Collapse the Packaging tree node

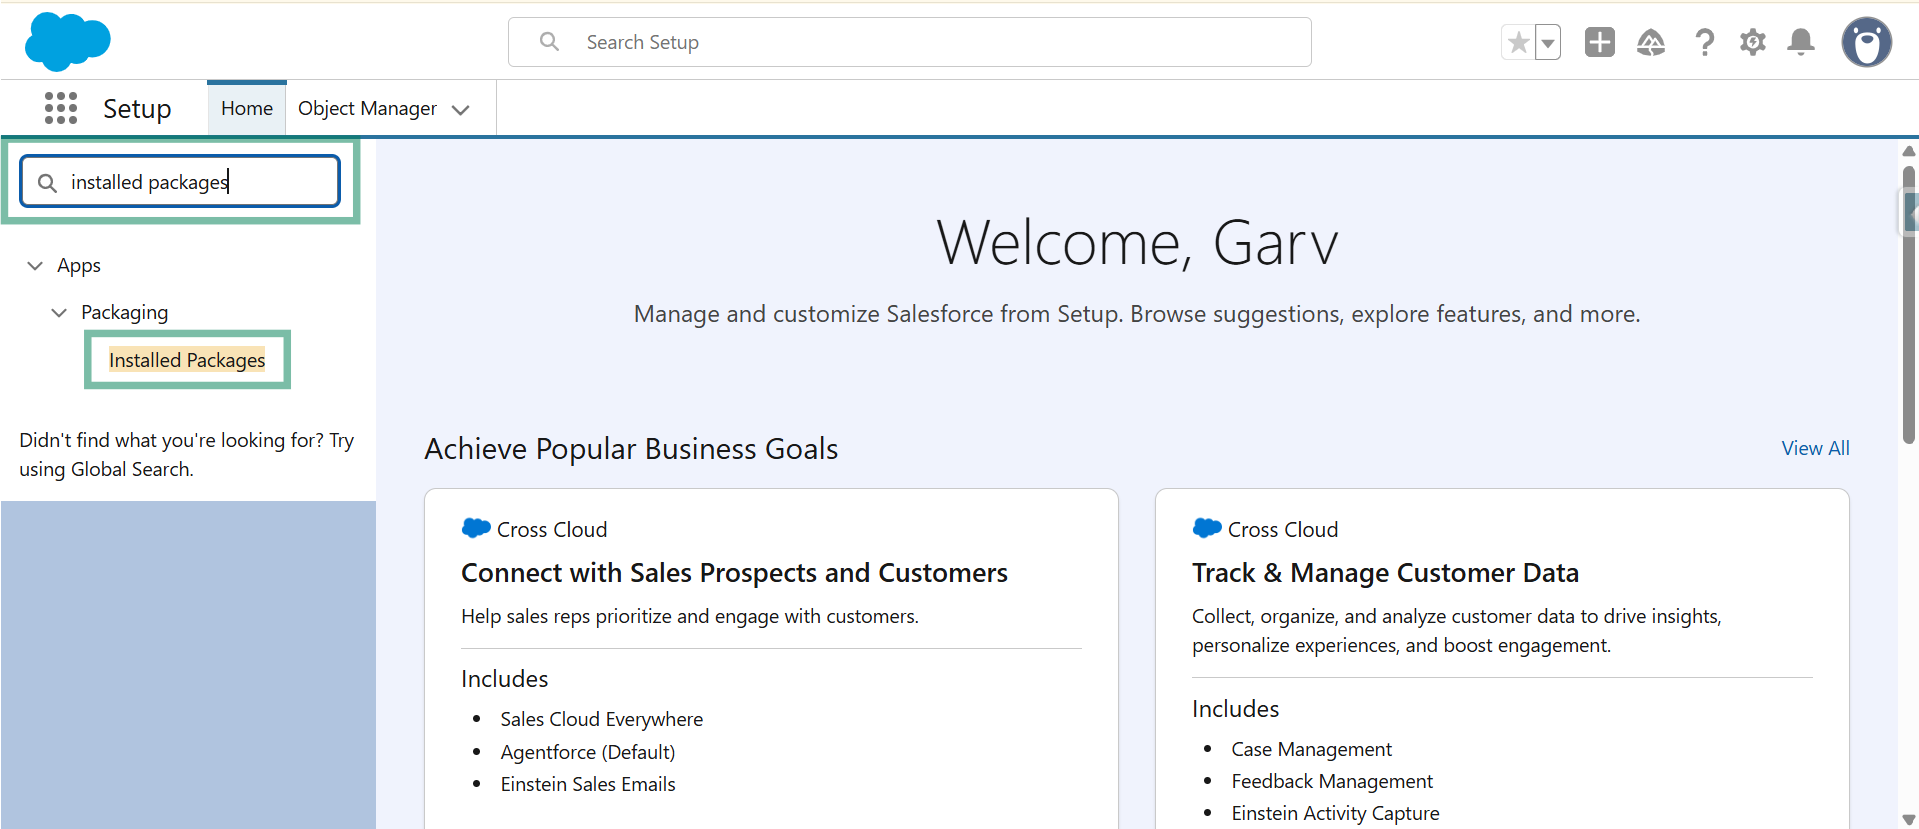(x=59, y=313)
